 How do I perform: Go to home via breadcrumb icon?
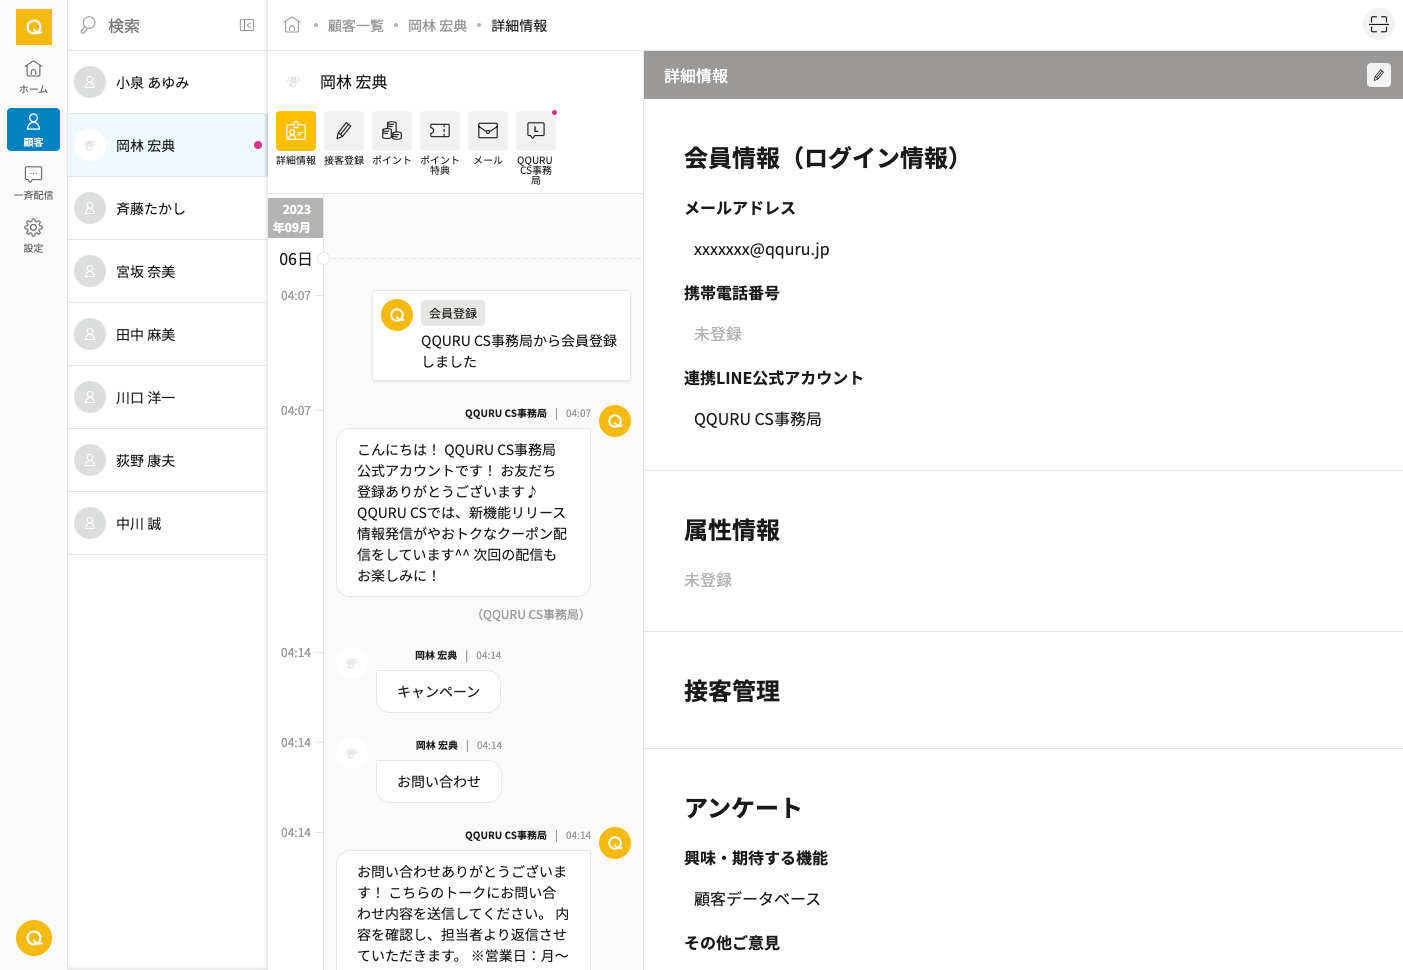point(292,25)
